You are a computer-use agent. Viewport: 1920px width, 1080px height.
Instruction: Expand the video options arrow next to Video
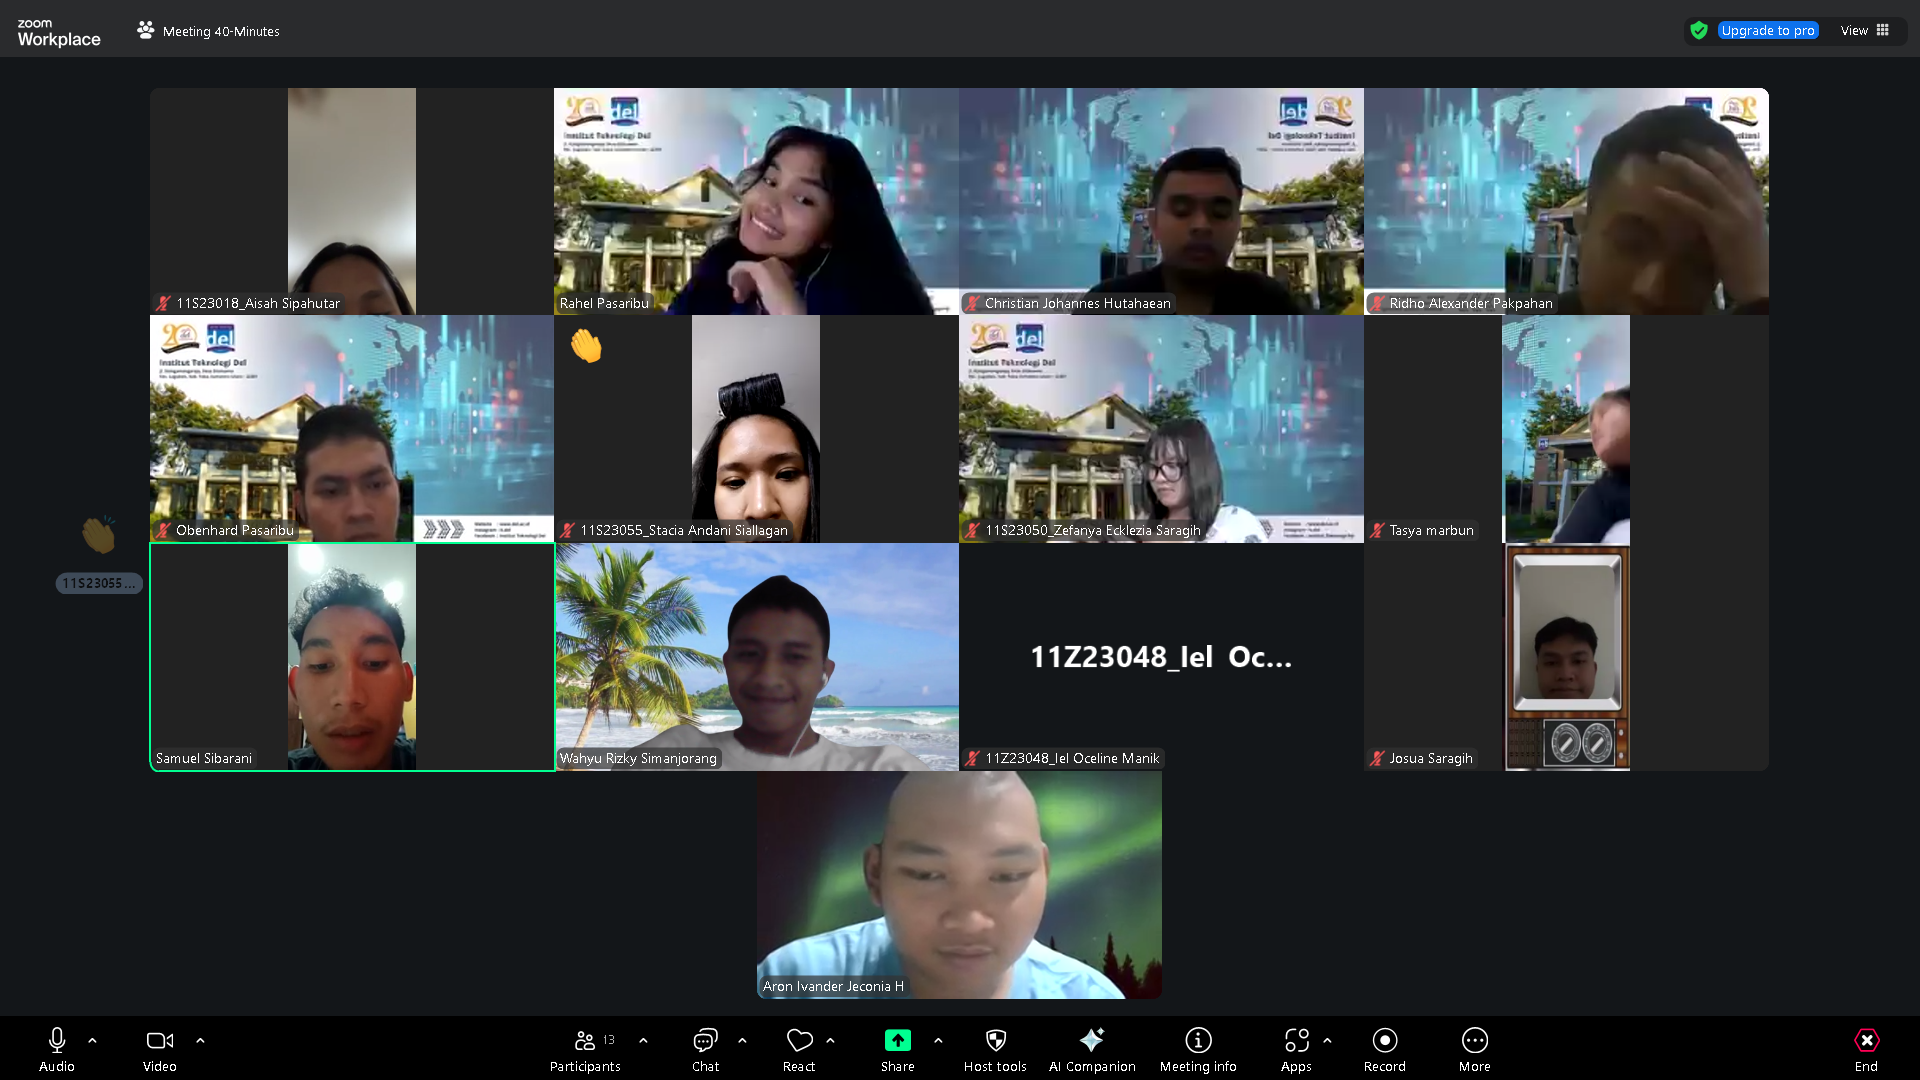click(x=200, y=1041)
